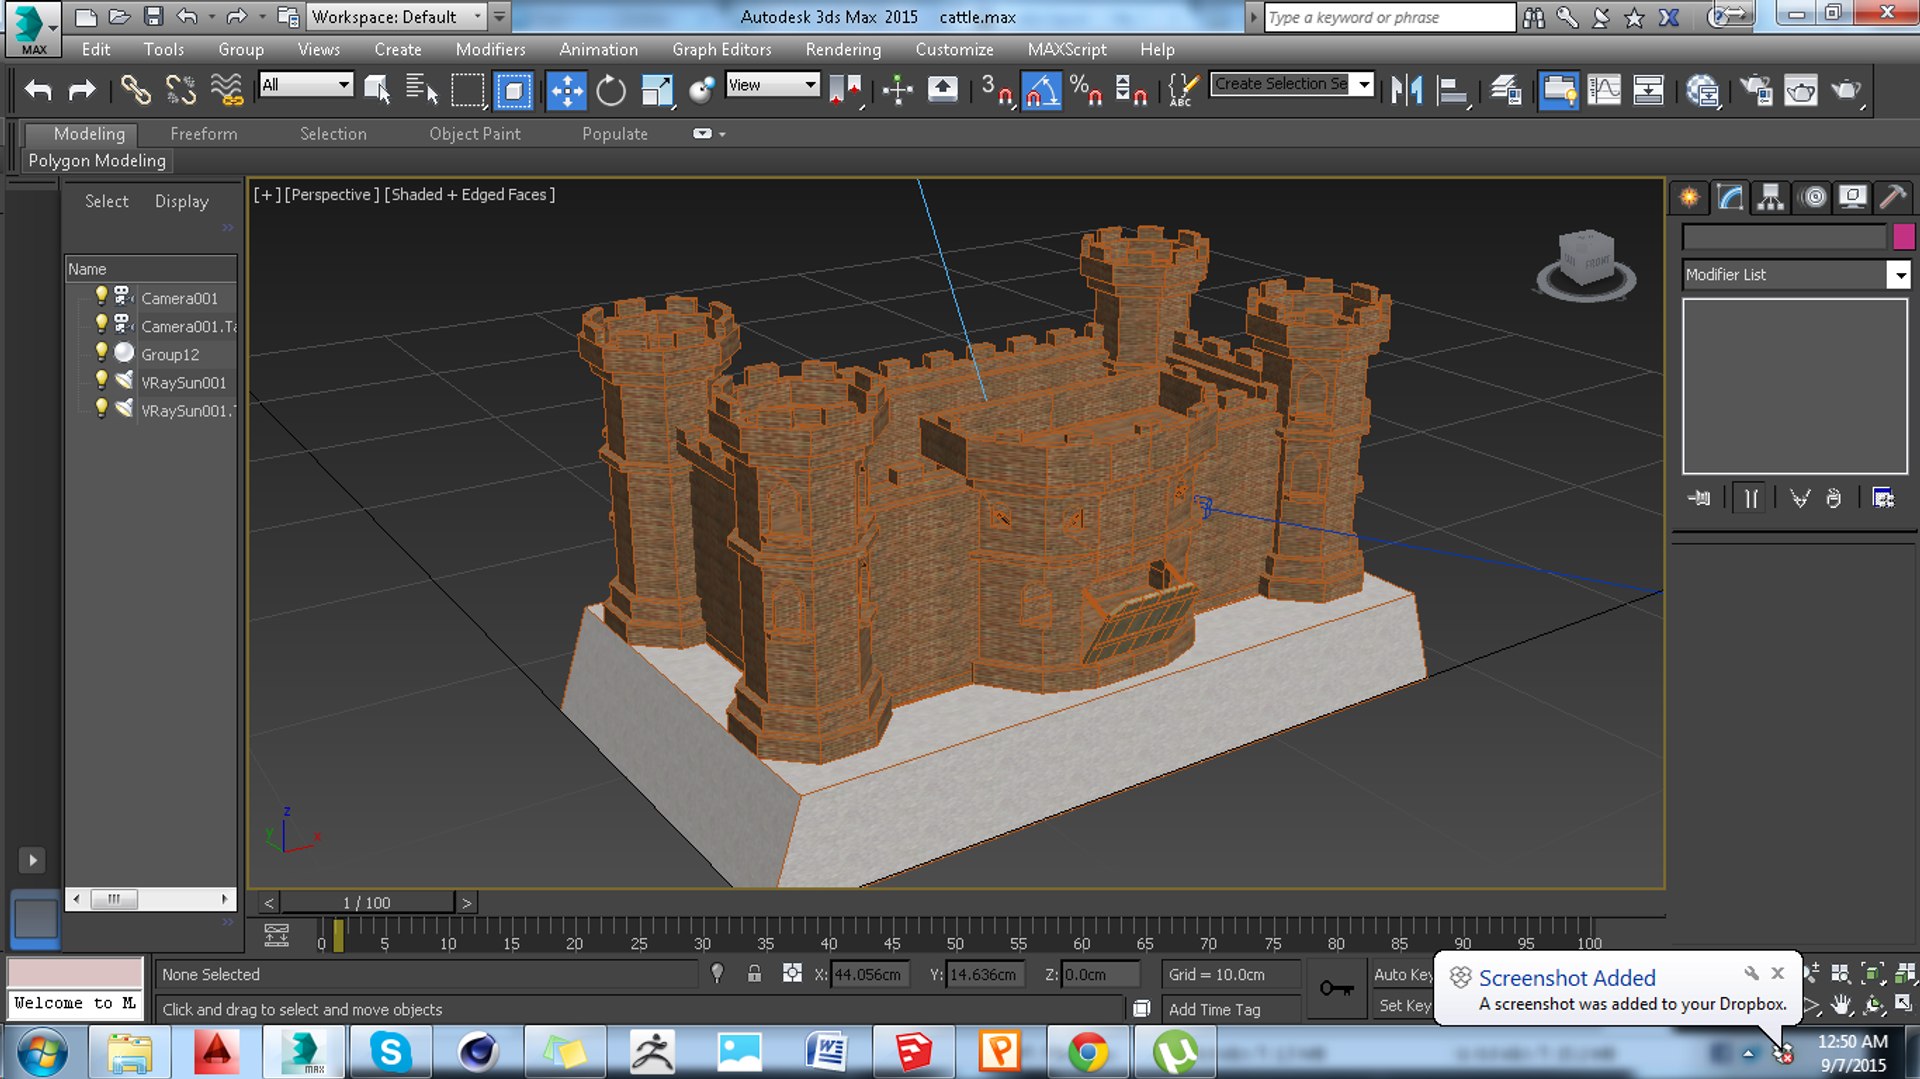Click the Z coordinate input field
1920x1079 pixels.
1099,975
